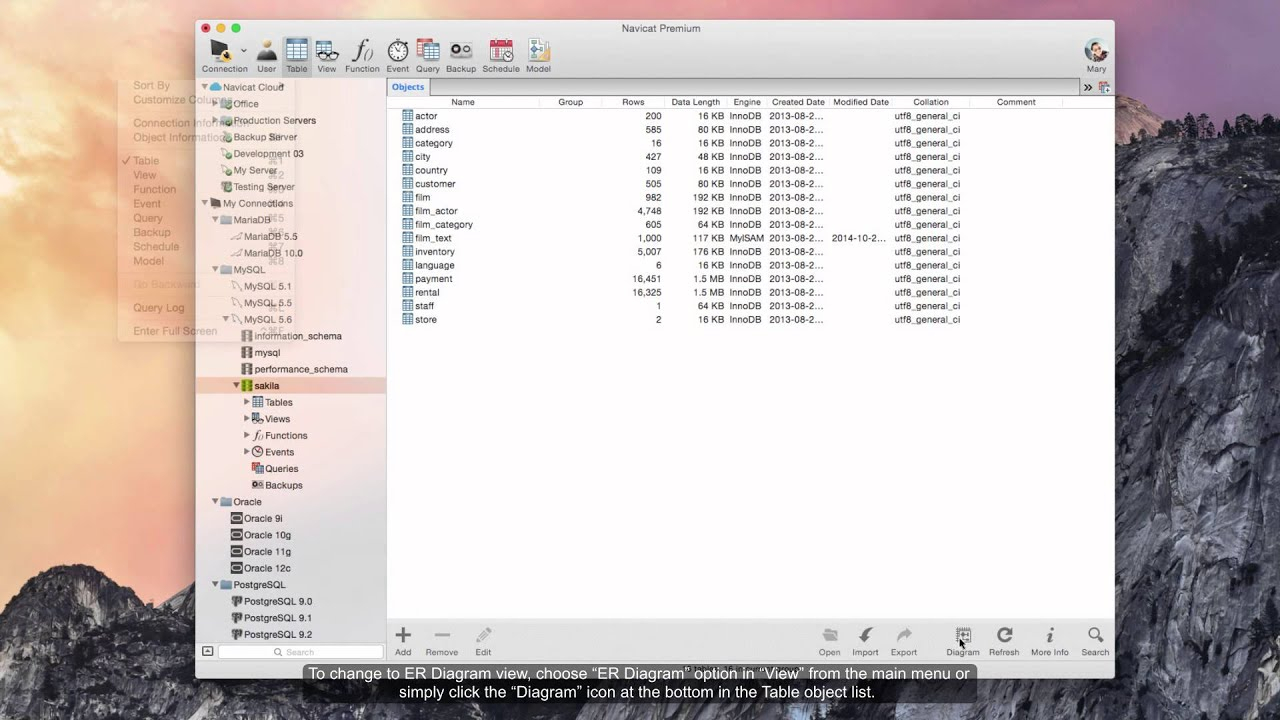Select the Oracle 11g connection
The width and height of the screenshot is (1280, 720).
pos(261,552)
